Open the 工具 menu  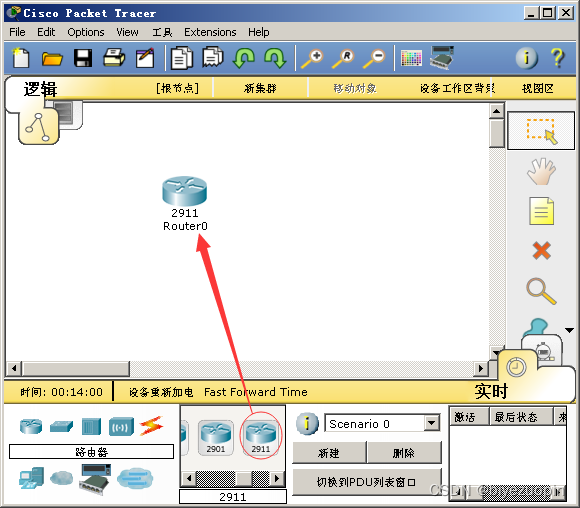point(162,32)
